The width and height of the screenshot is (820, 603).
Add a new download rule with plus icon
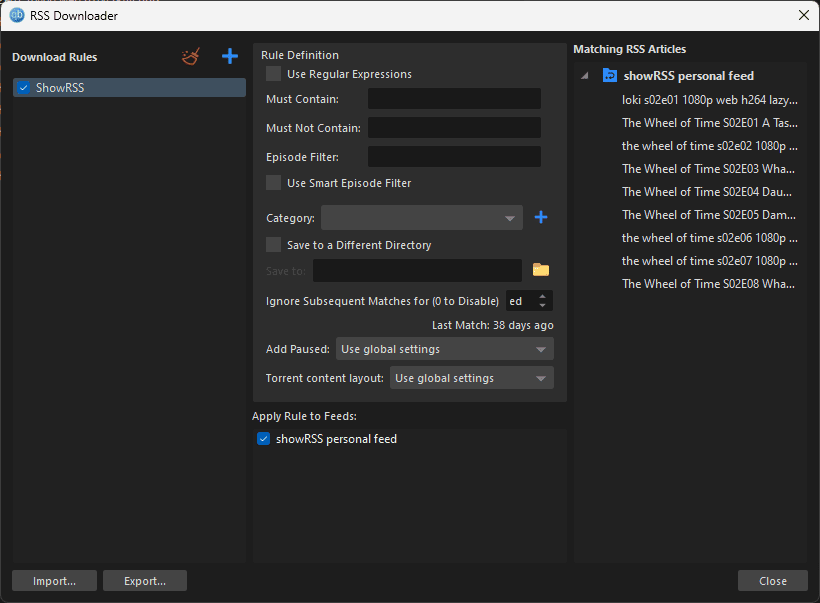230,56
